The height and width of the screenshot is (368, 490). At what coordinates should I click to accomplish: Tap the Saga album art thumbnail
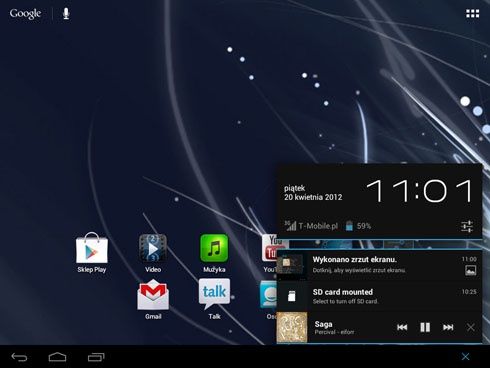point(292,327)
